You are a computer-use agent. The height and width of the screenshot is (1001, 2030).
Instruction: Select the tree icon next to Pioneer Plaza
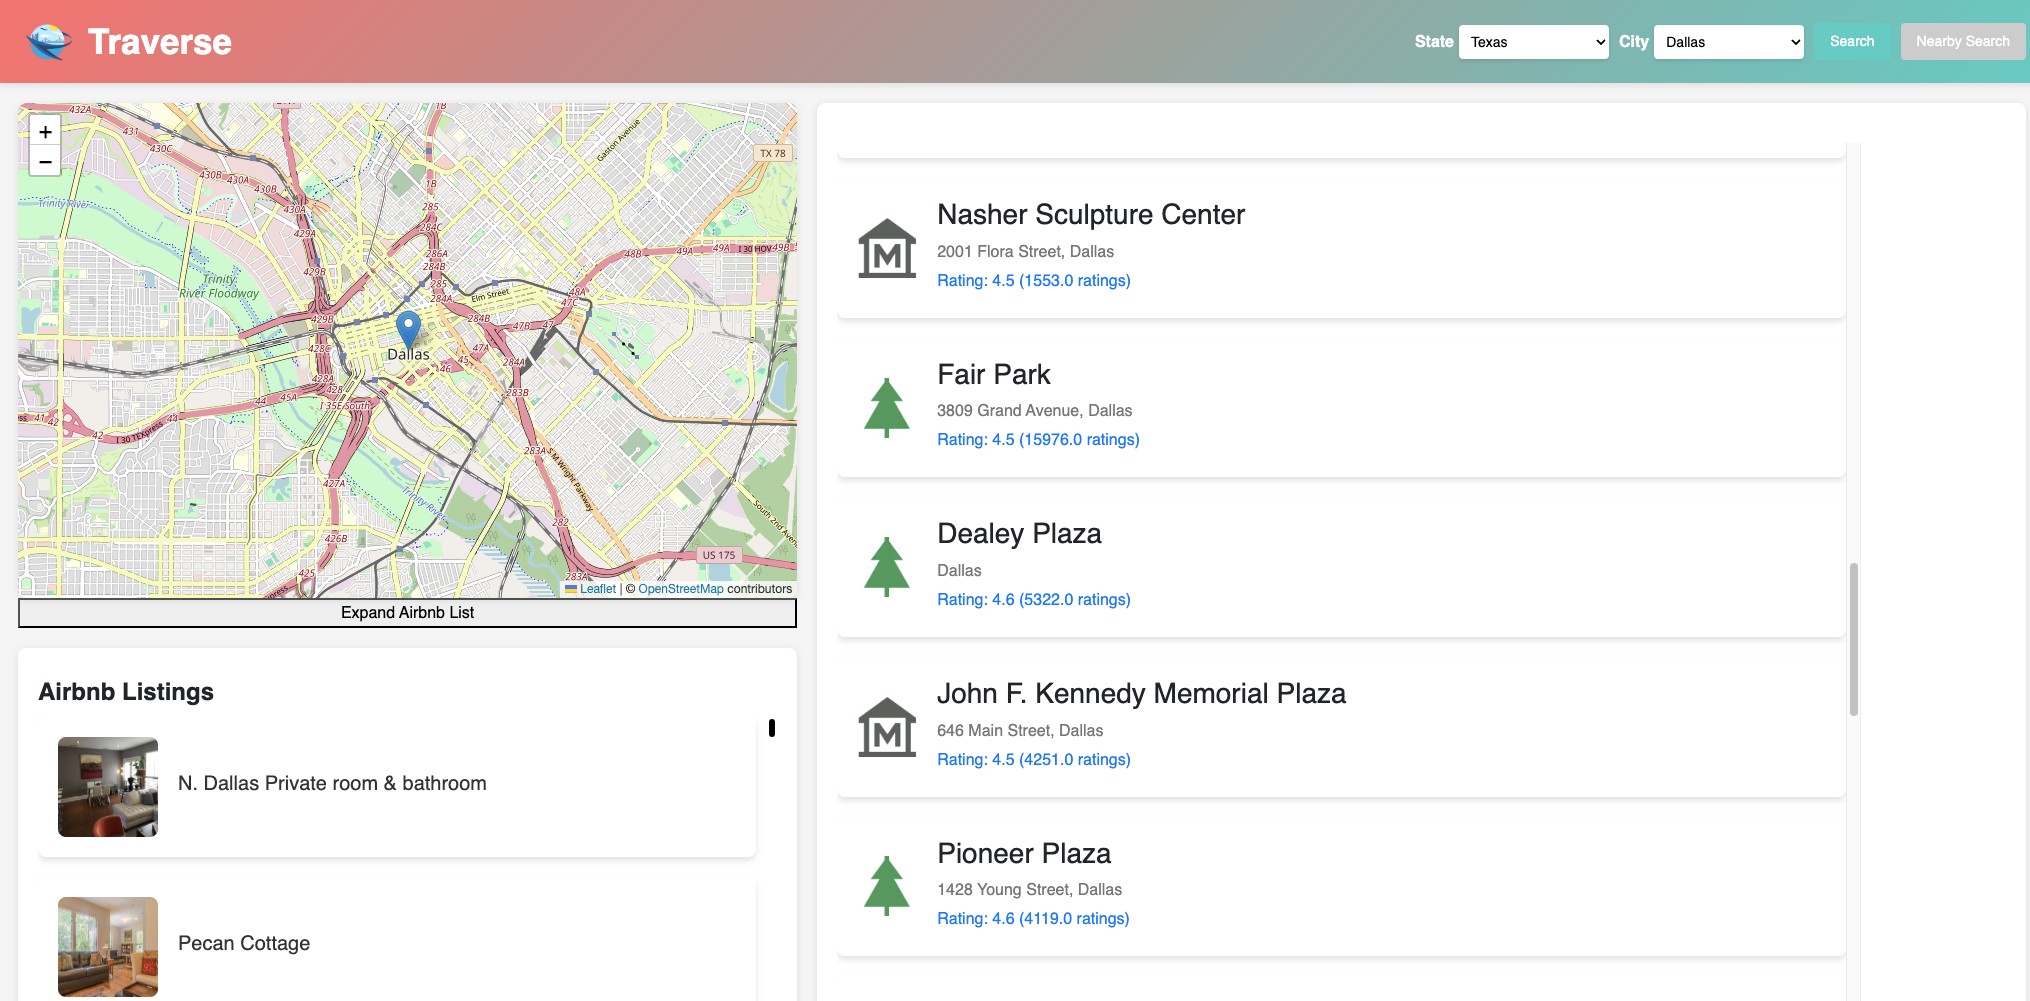886,885
